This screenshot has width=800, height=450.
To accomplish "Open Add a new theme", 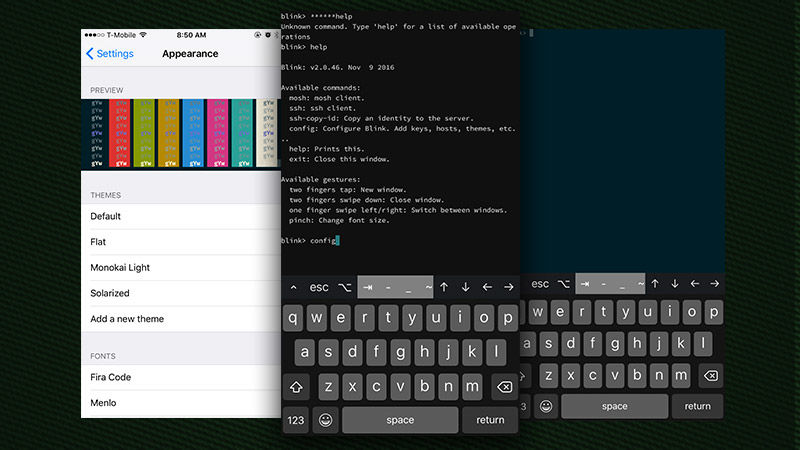I will click(181, 319).
